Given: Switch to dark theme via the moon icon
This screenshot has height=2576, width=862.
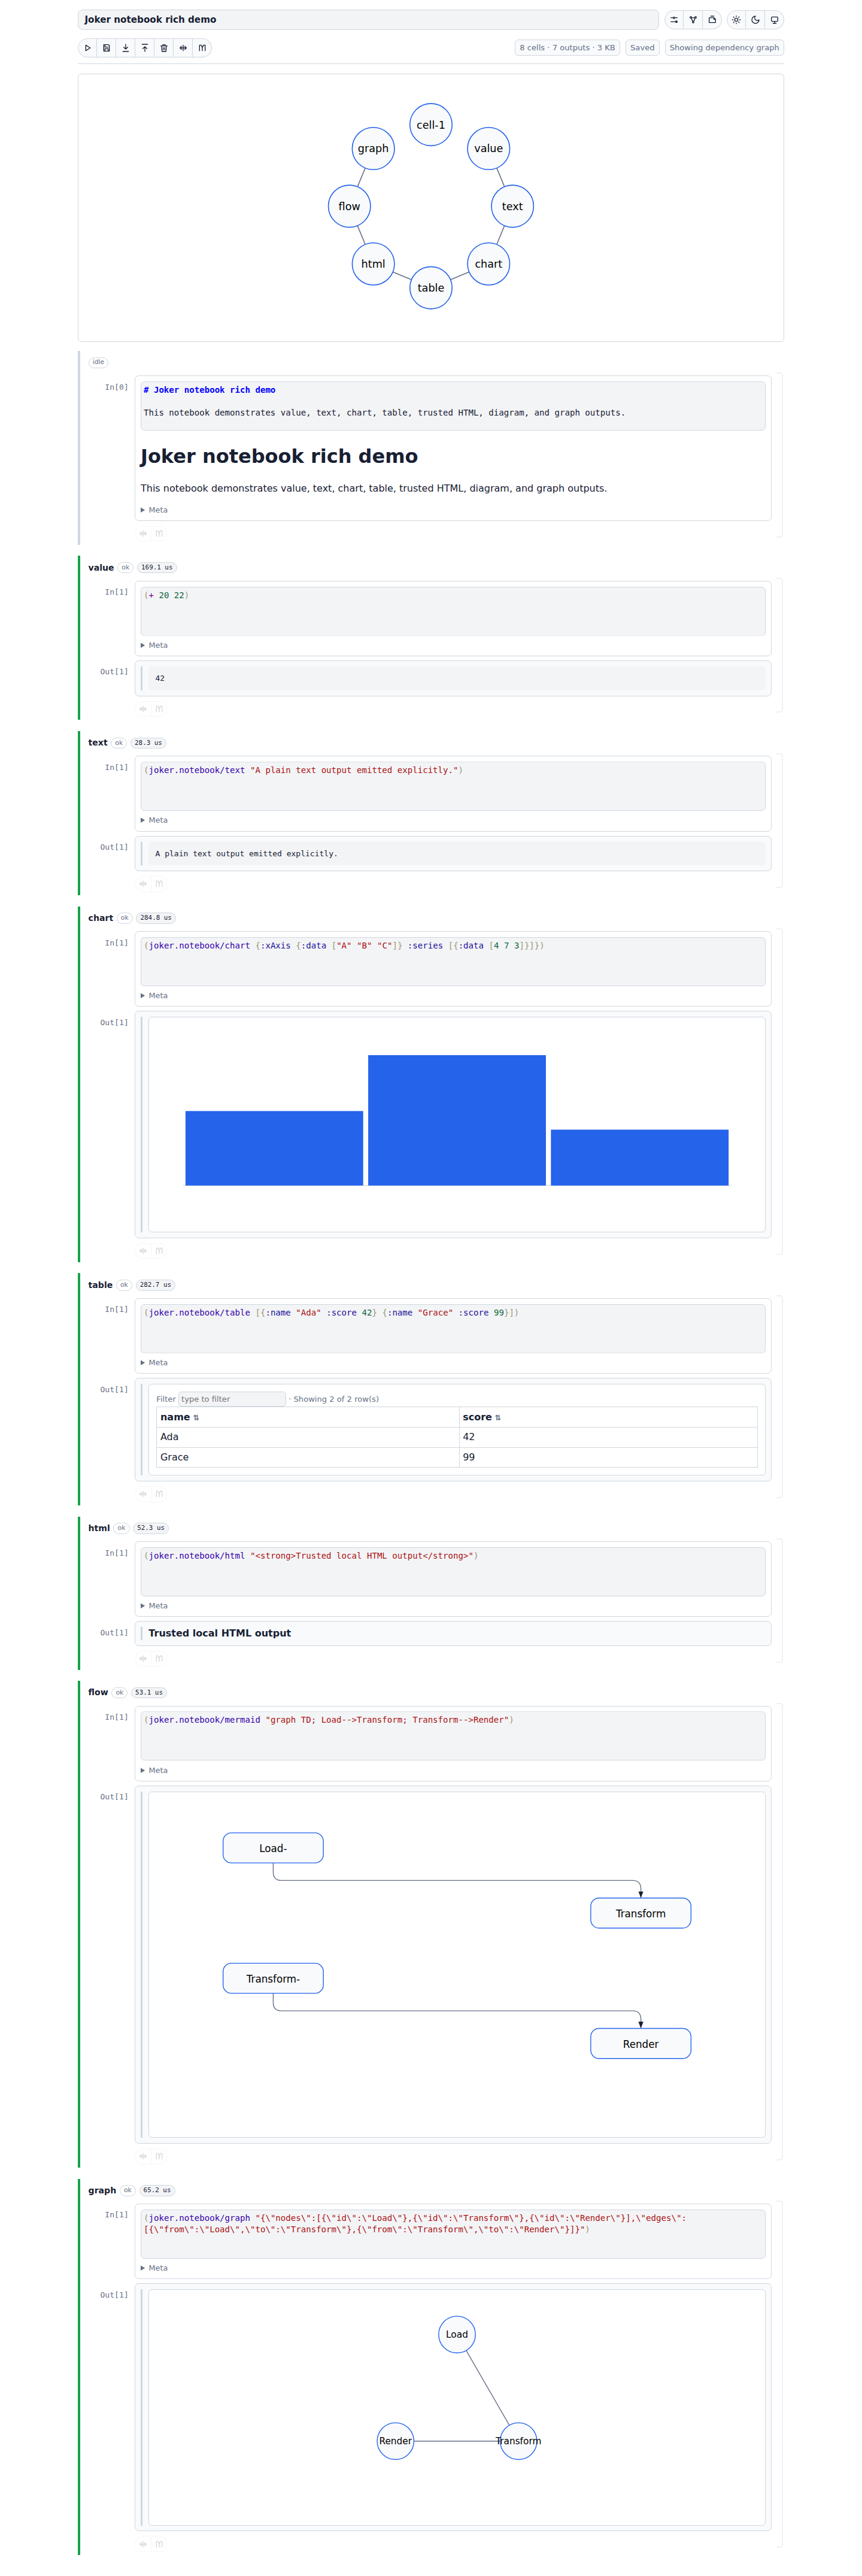Looking at the screenshot, I should click(x=755, y=20).
